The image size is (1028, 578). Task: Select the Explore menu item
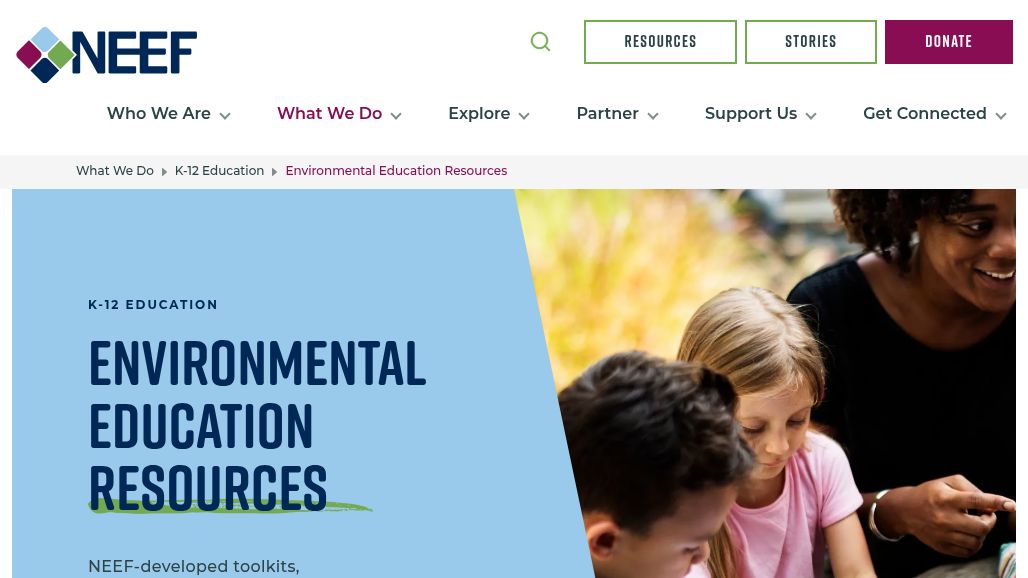pyautogui.click(x=479, y=113)
